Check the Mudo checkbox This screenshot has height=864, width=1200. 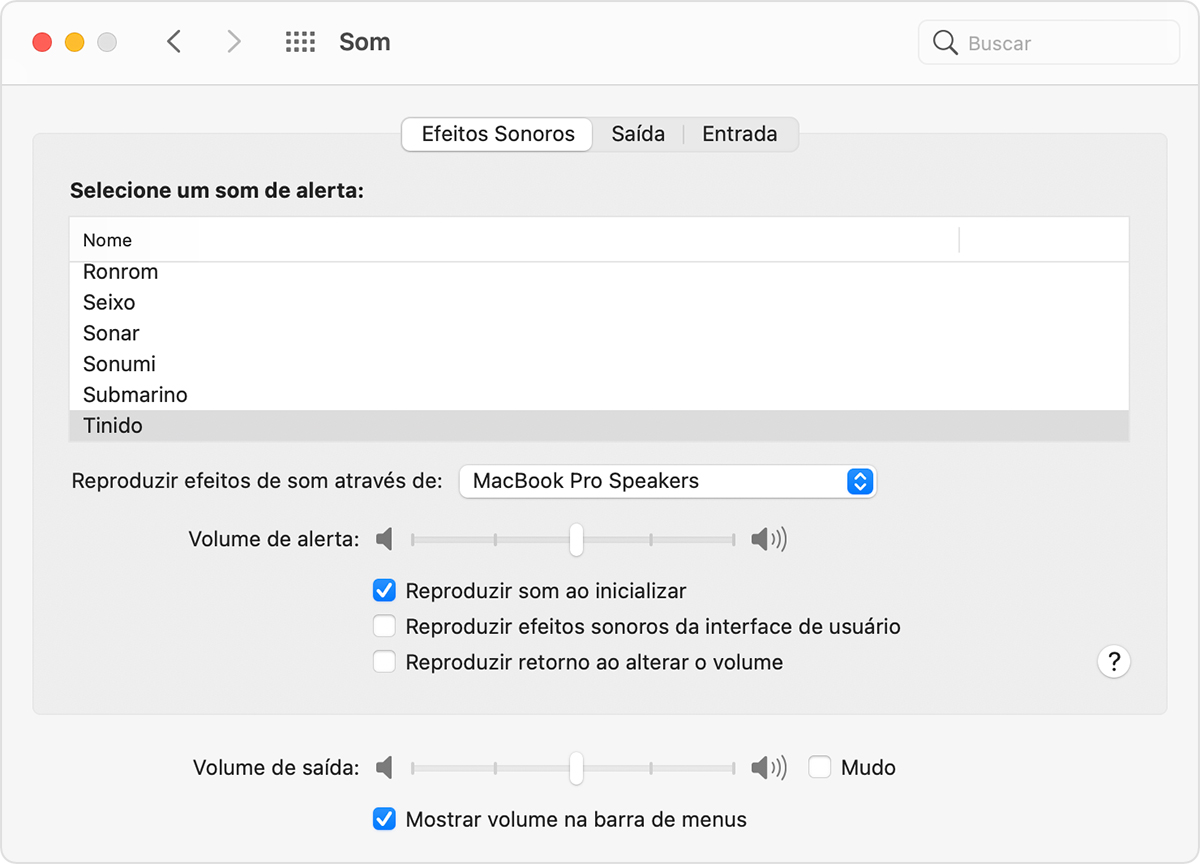coord(820,768)
